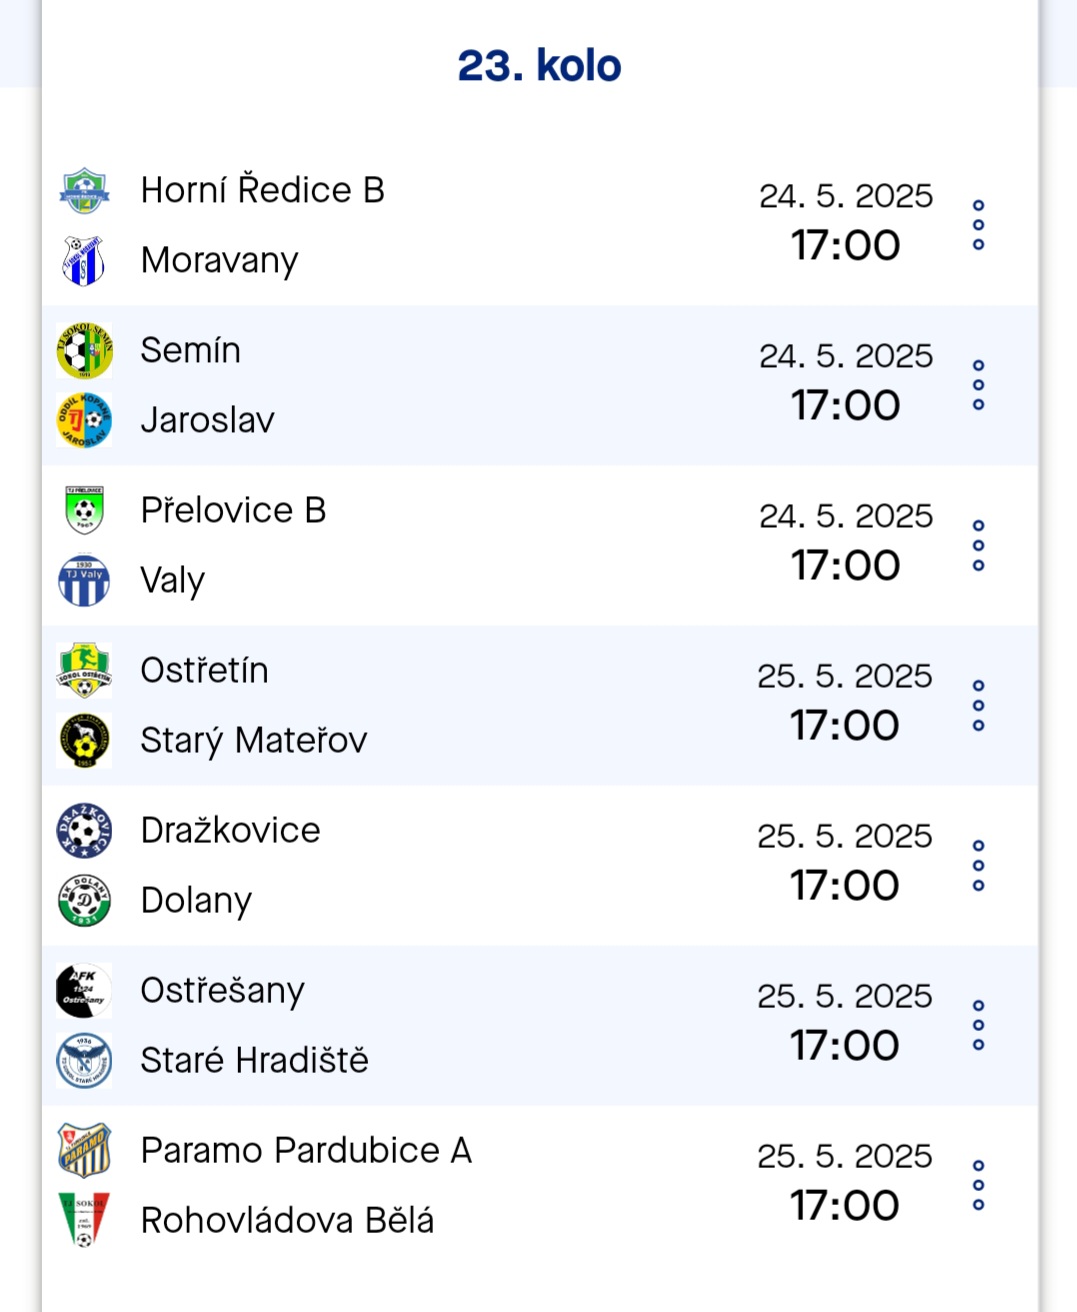Image resolution: width=1077 pixels, height=1312 pixels.
Task: Open the Staré Hradiště team page
Action: 254,1060
